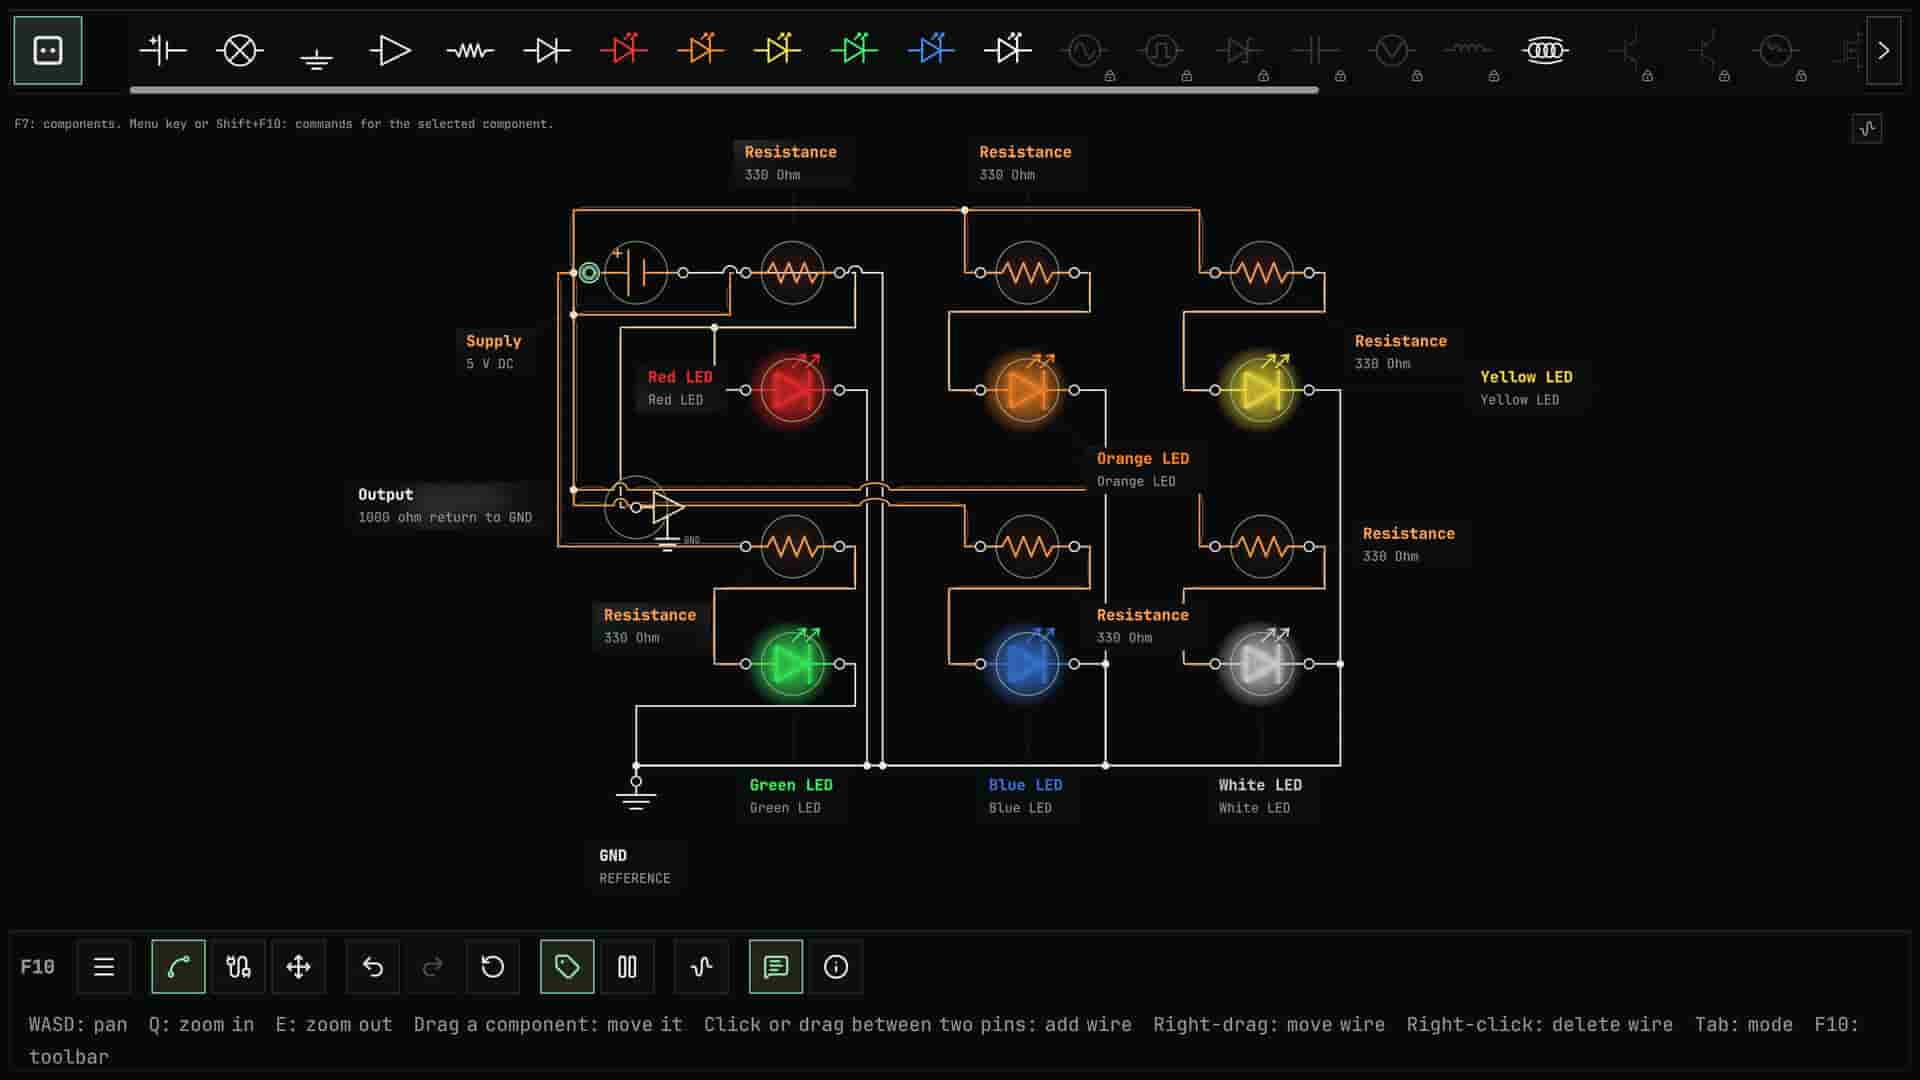
Task: Choose the yellow LED palette icon
Action: pyautogui.click(x=777, y=50)
